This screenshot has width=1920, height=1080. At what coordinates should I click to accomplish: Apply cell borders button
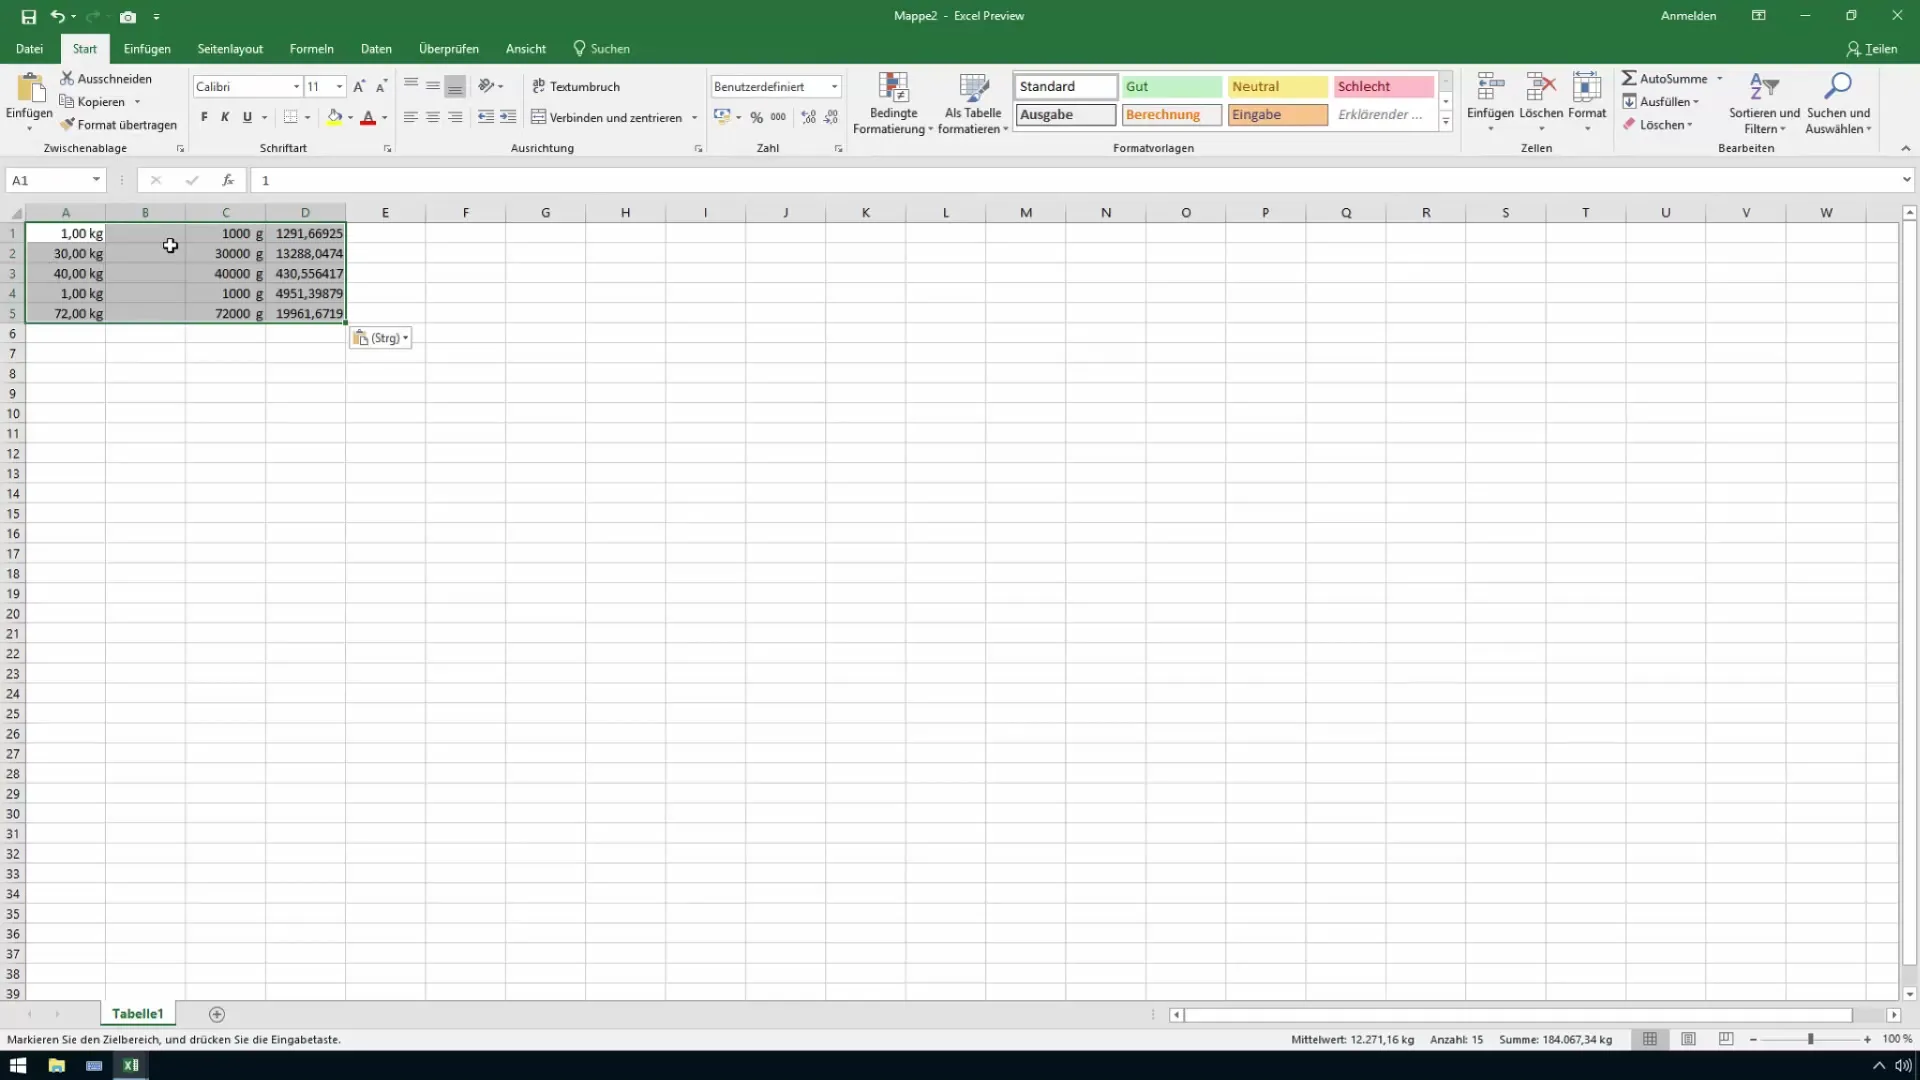tap(290, 117)
